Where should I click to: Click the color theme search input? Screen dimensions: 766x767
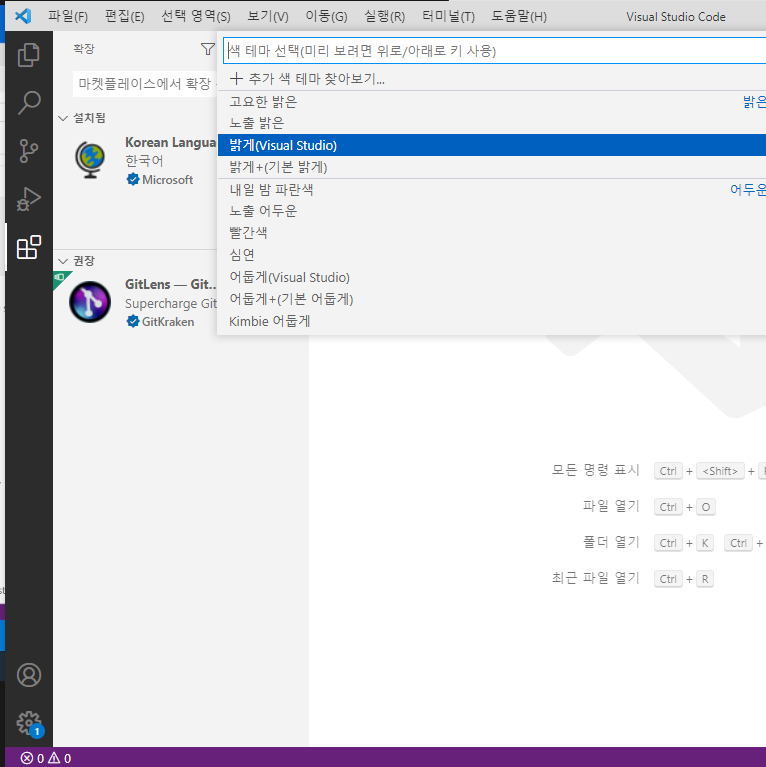click(x=495, y=51)
